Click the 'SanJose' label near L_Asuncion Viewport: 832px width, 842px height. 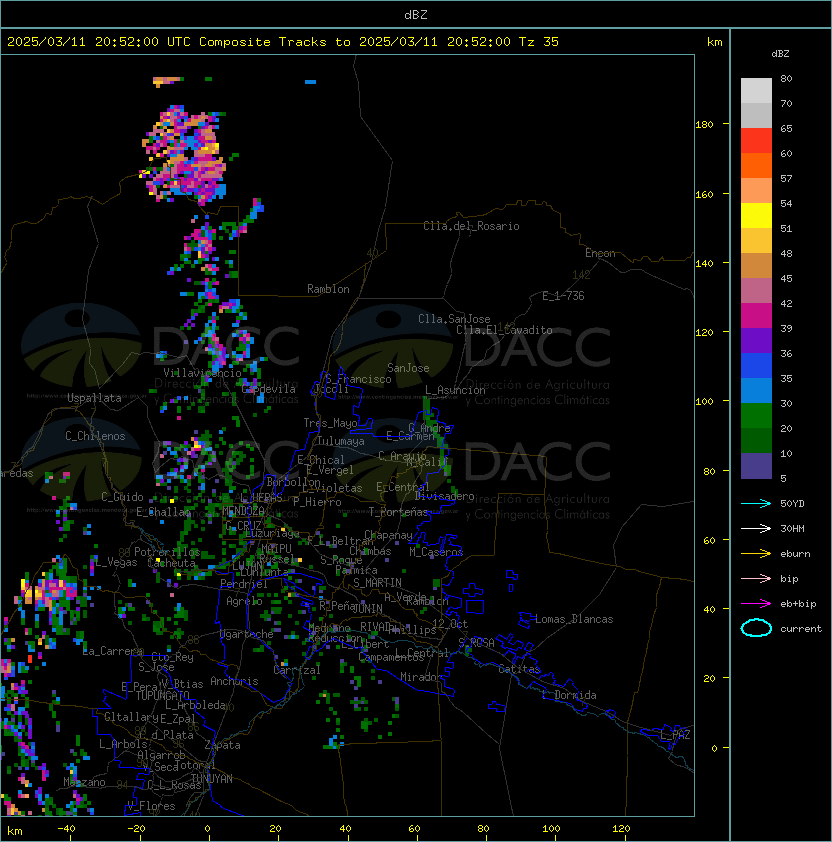(x=408, y=368)
